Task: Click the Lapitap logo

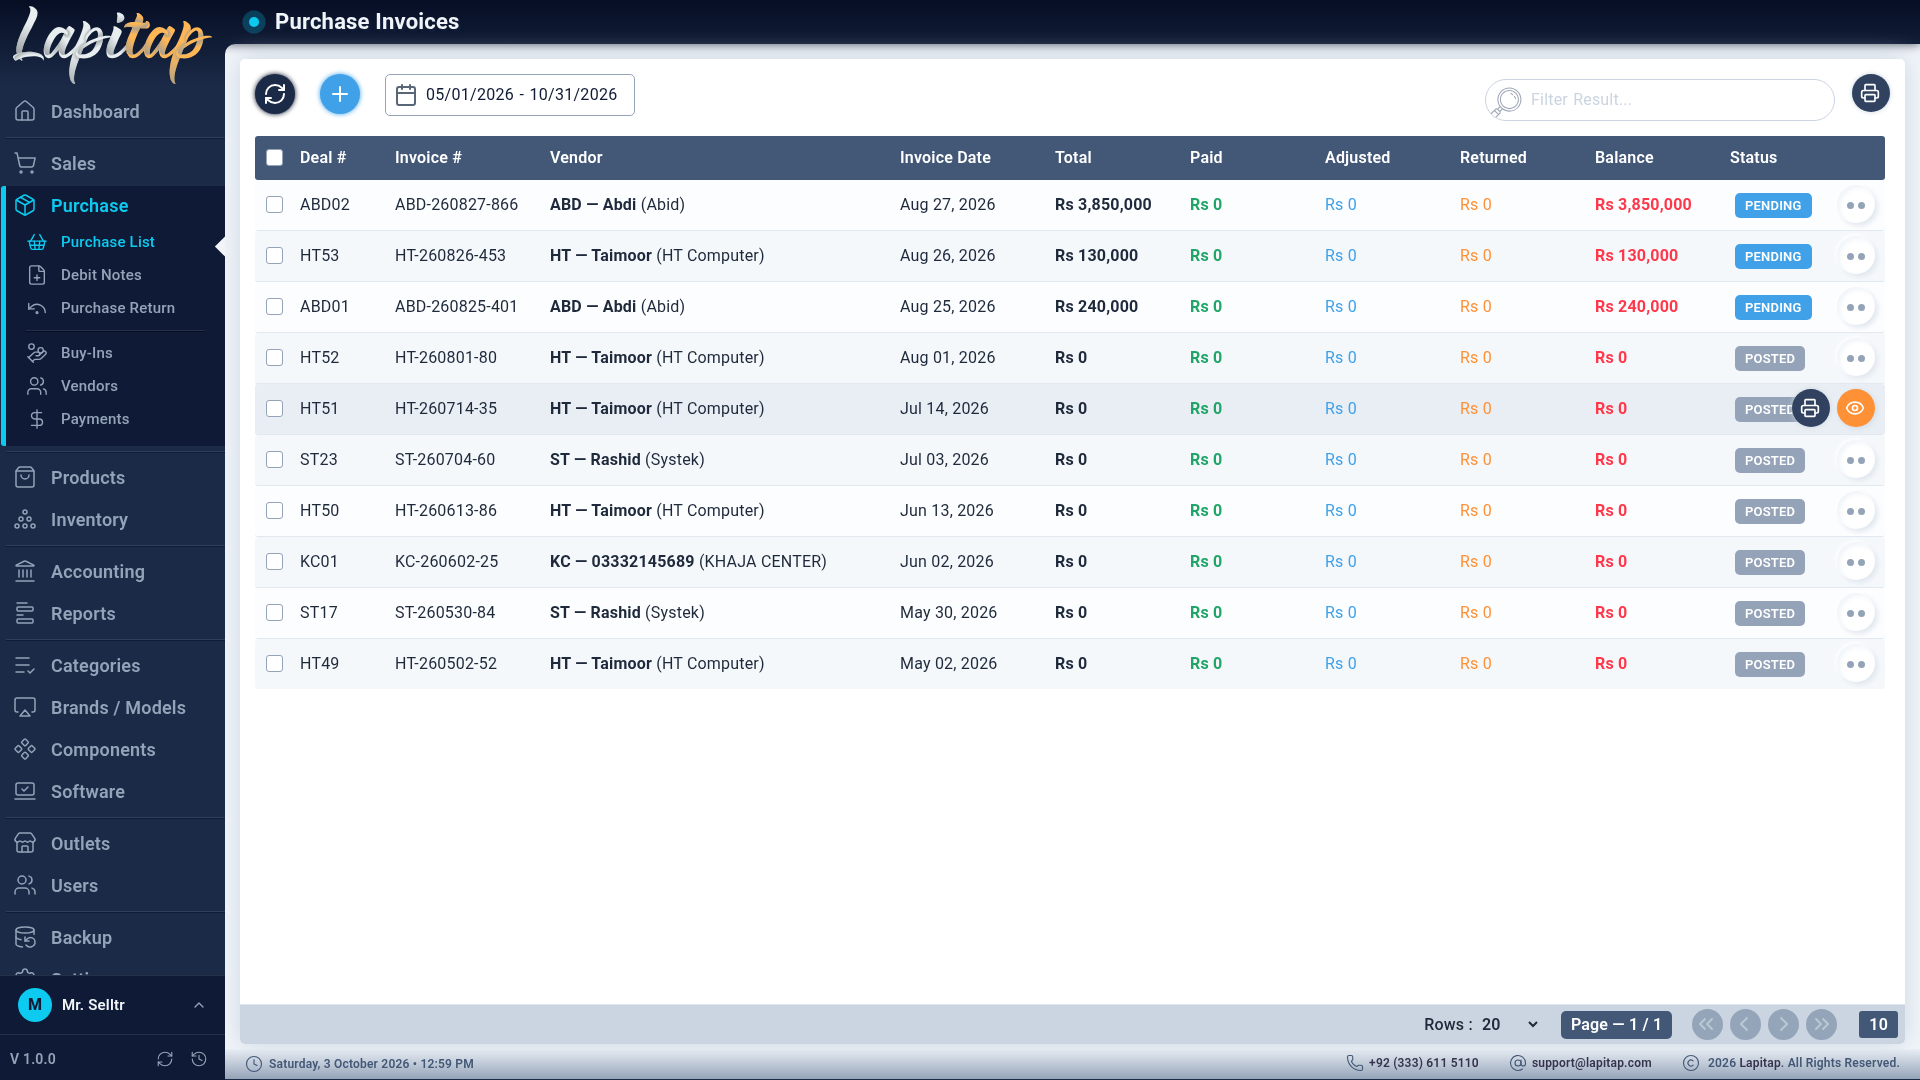Action: click(x=111, y=45)
